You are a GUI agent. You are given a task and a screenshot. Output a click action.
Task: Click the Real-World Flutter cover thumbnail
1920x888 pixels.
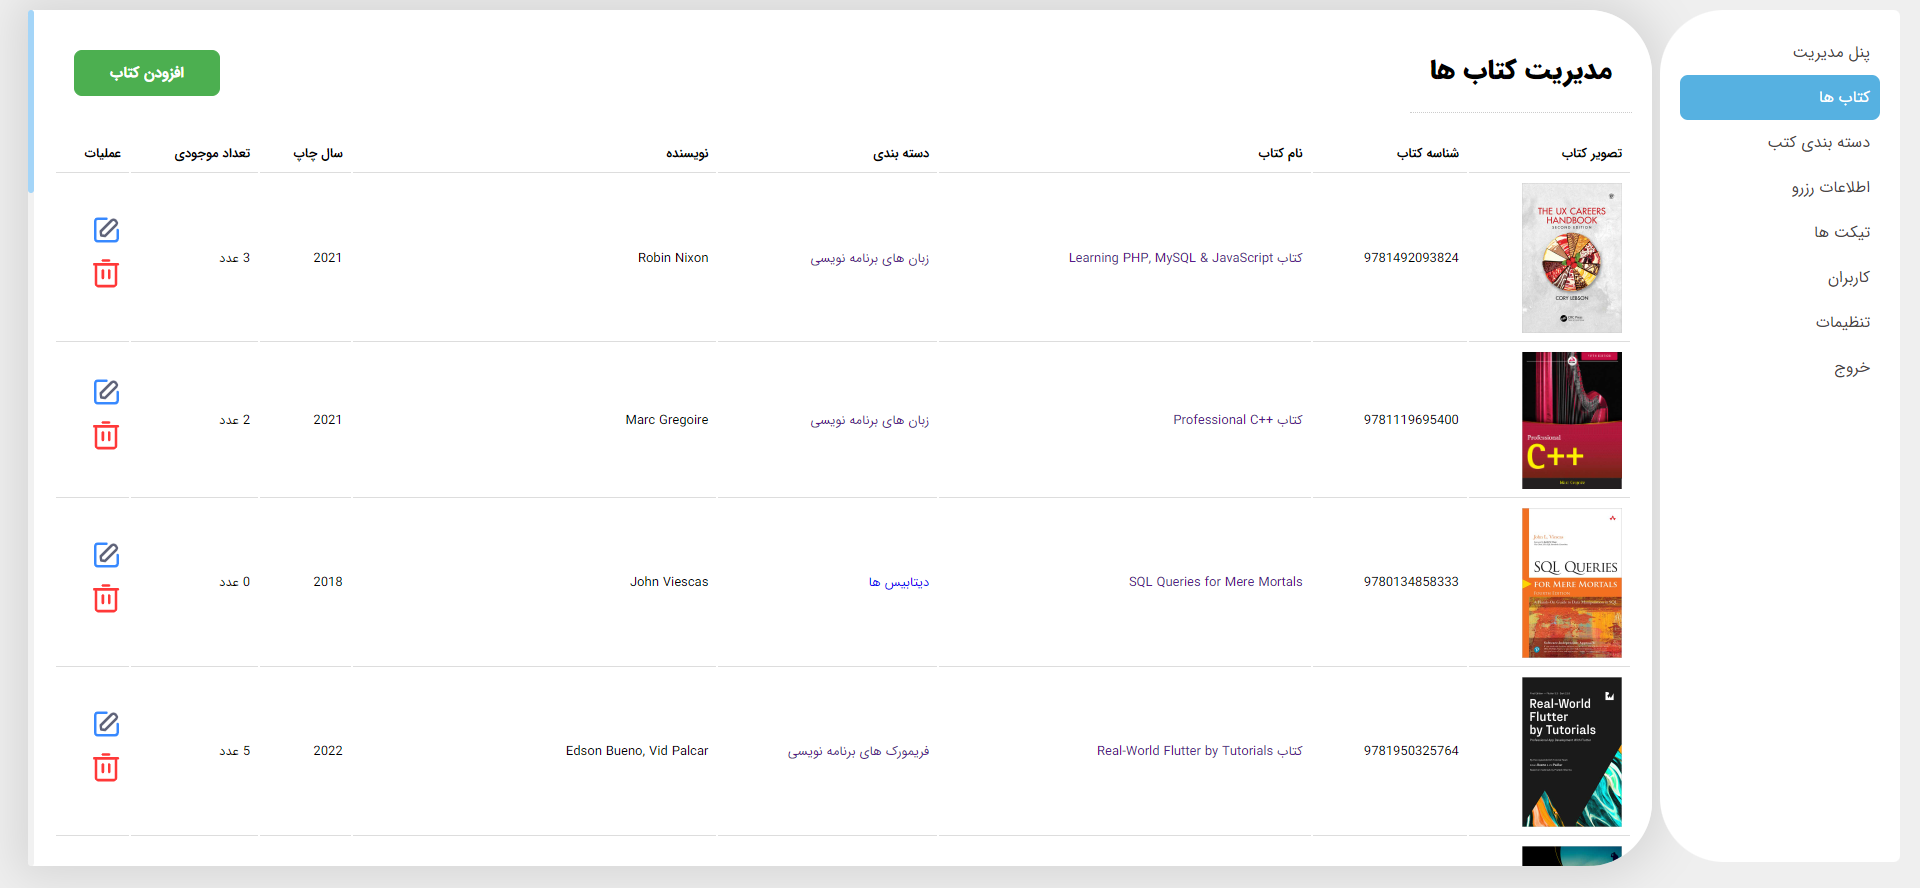coord(1571,752)
